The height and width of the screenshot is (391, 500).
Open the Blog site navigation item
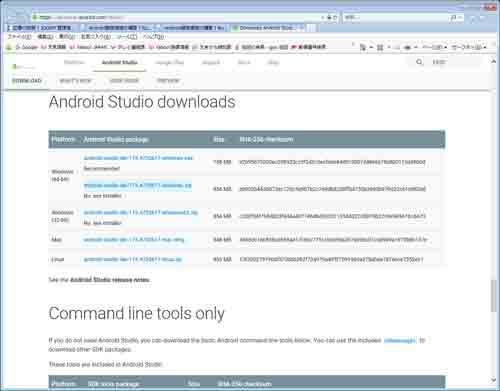(273, 62)
